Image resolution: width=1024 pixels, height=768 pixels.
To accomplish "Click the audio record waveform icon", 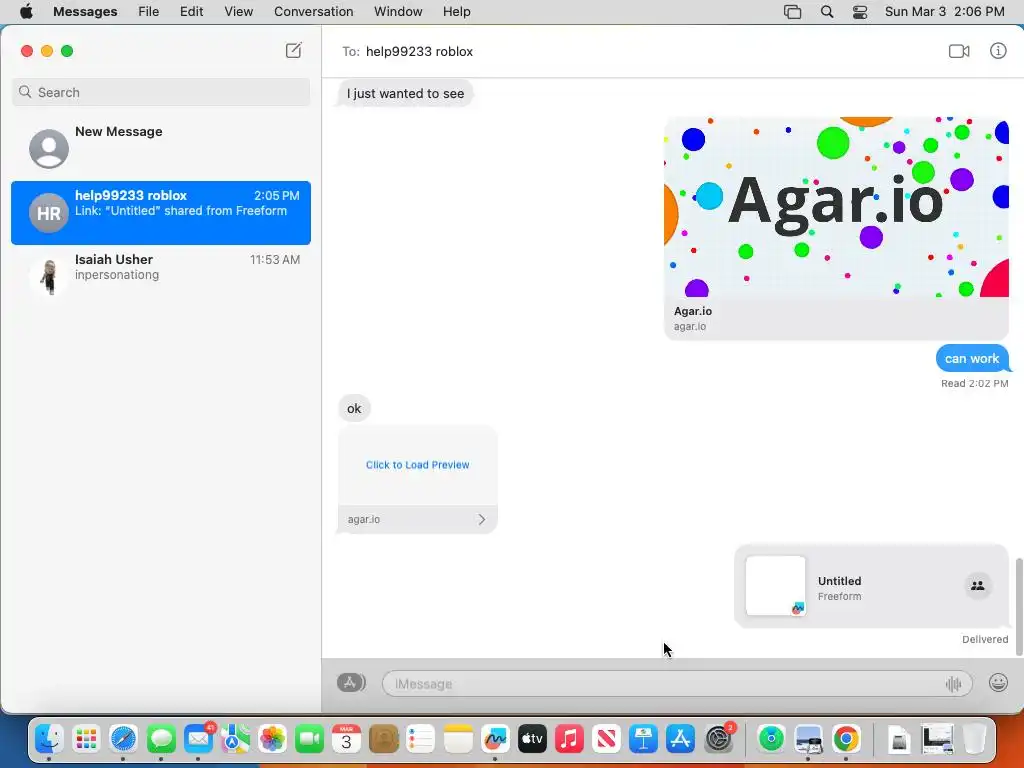I will click(953, 684).
